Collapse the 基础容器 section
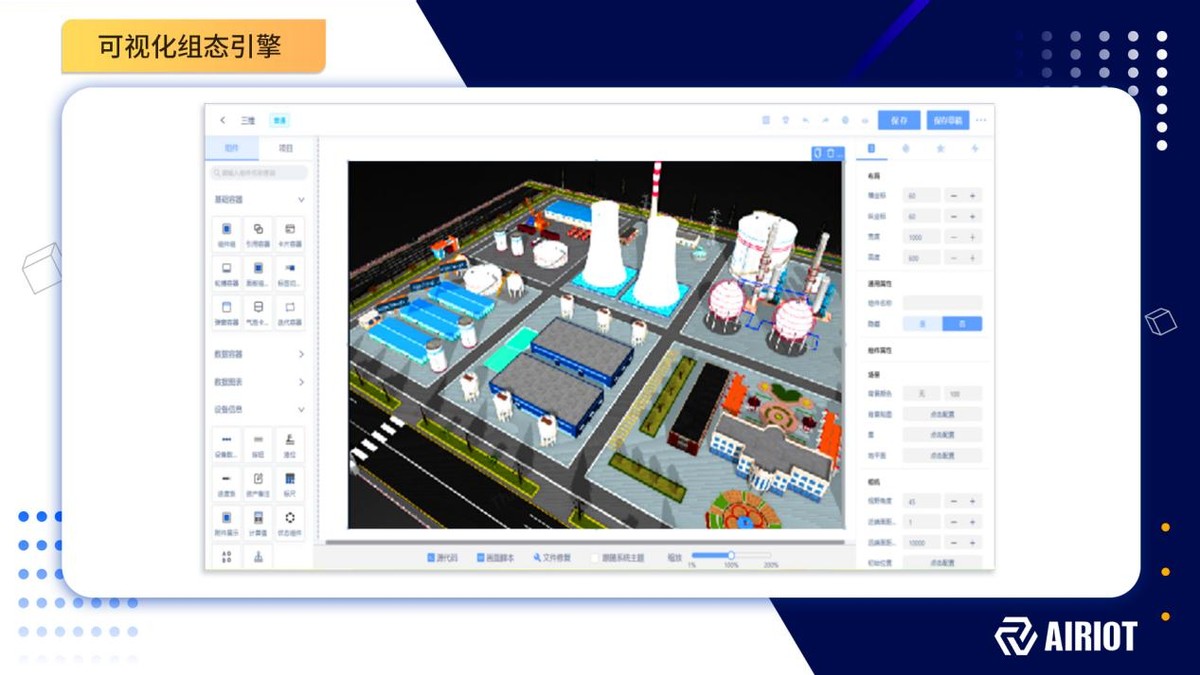 pos(301,200)
